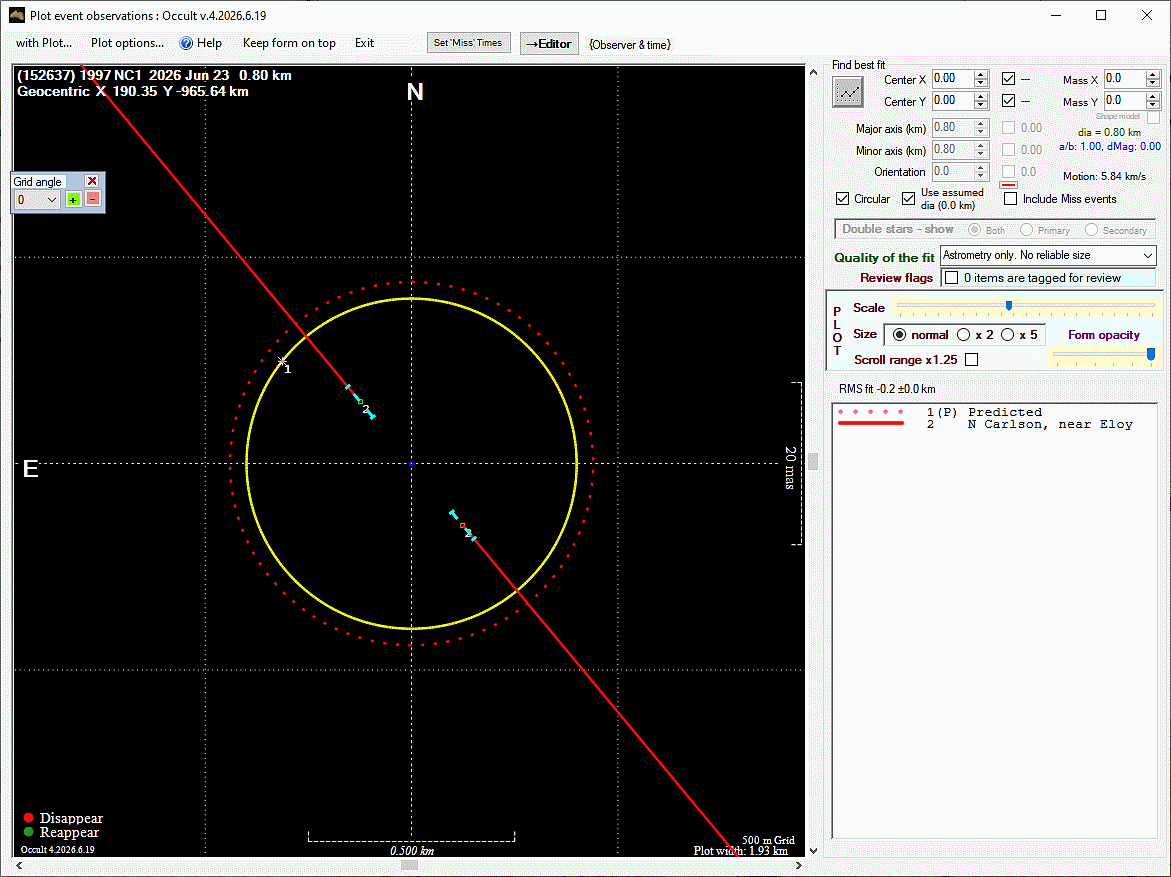Select the x 2 size radio button
This screenshot has width=1171, height=877.
click(963, 335)
